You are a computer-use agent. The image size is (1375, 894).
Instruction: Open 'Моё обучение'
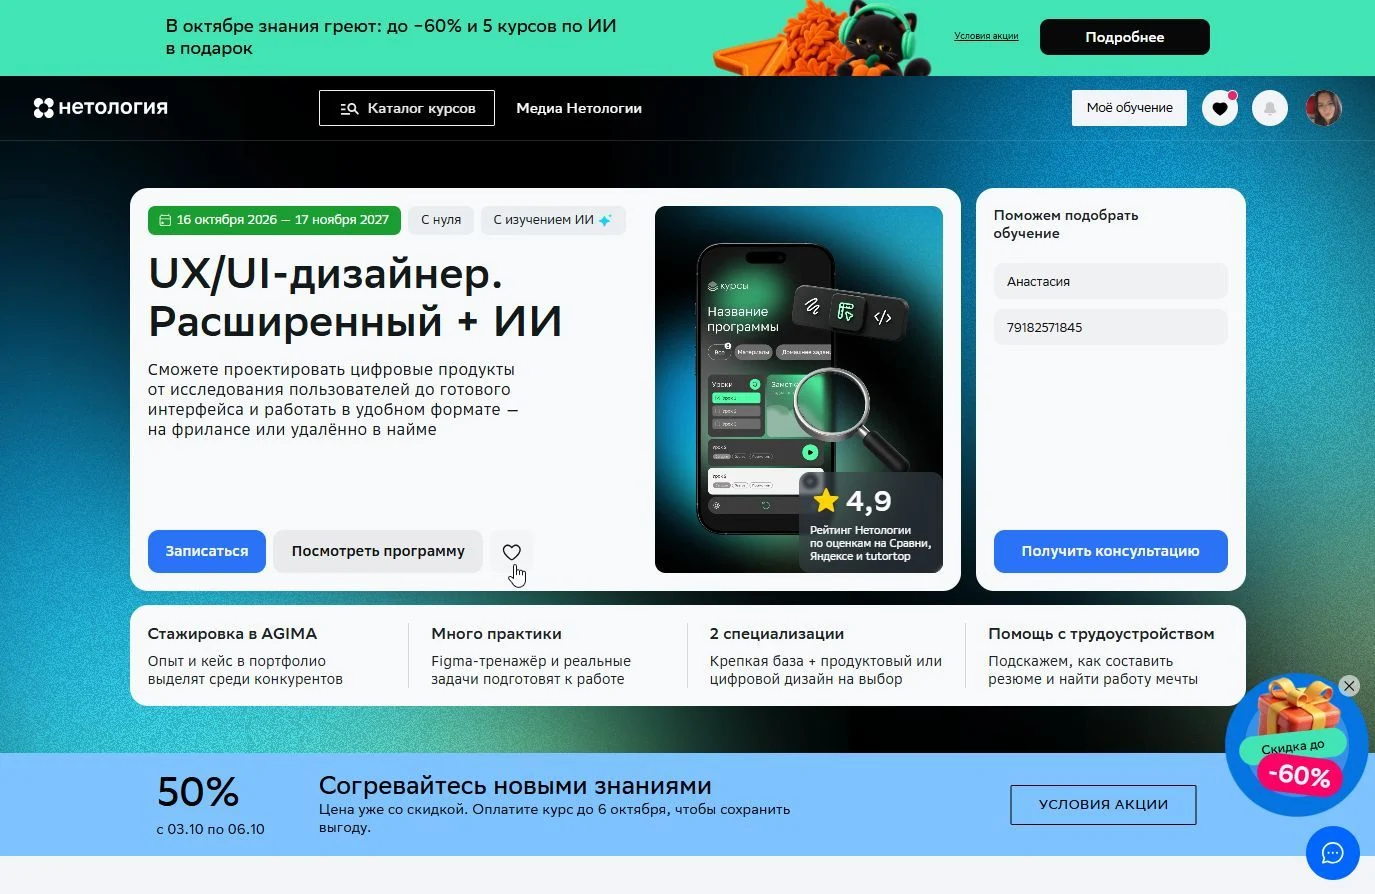(1129, 108)
